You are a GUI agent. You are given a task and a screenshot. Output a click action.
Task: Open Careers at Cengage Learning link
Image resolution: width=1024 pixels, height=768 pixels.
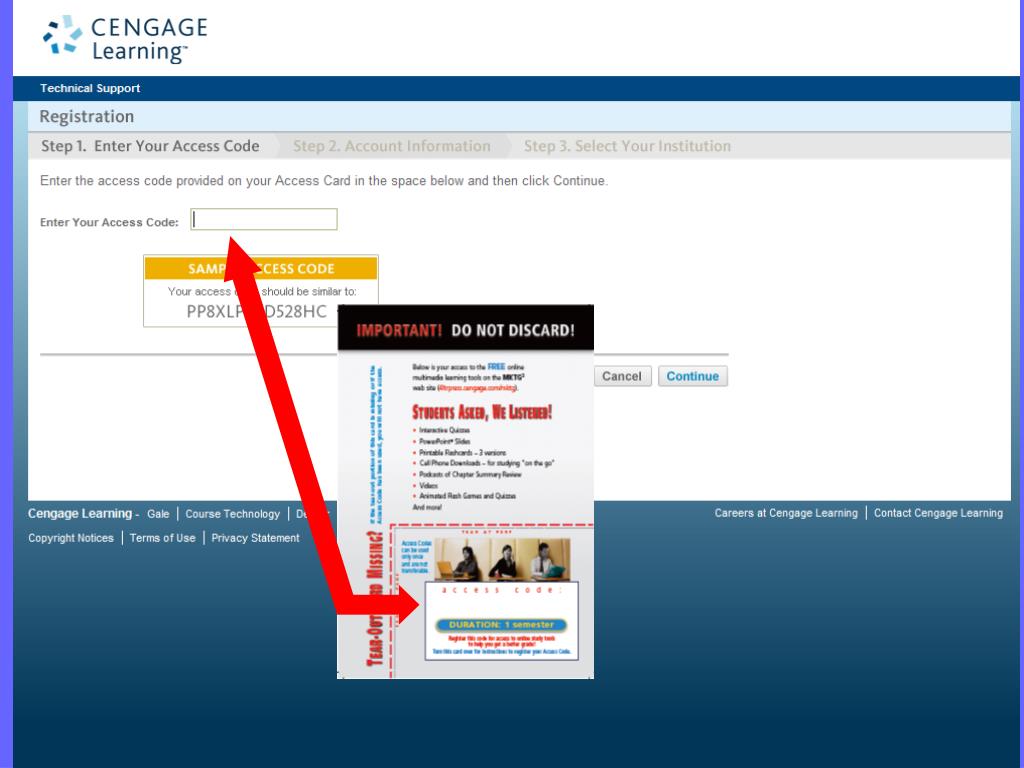click(x=786, y=513)
